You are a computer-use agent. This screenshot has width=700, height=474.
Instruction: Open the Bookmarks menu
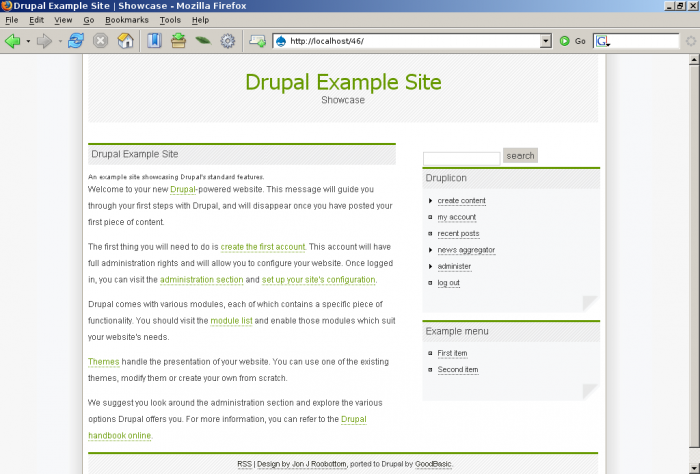coord(127,20)
